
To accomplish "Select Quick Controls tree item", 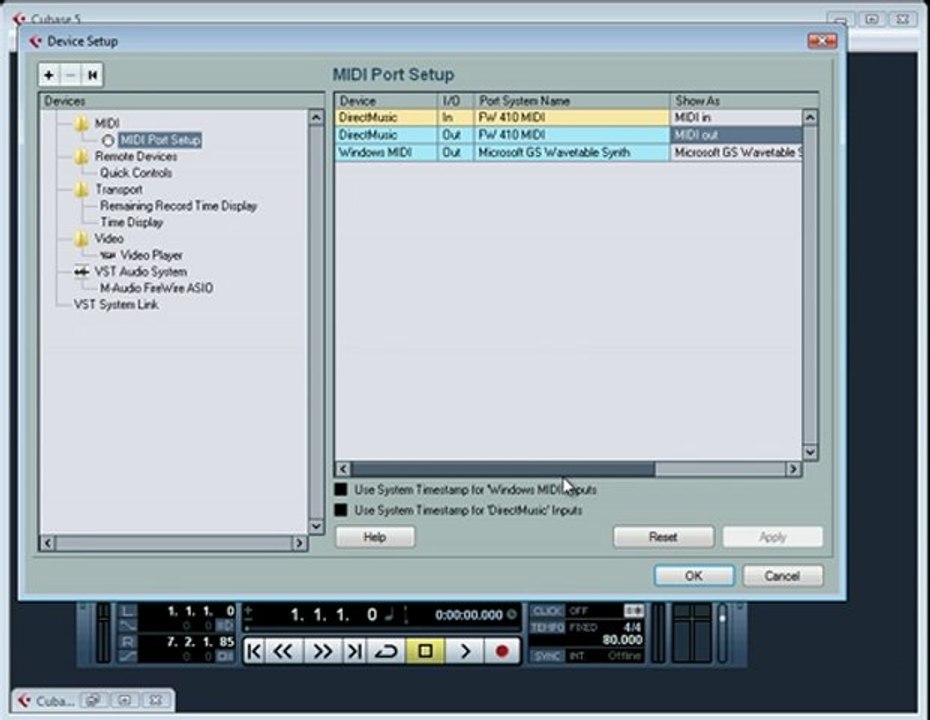I will (x=136, y=173).
